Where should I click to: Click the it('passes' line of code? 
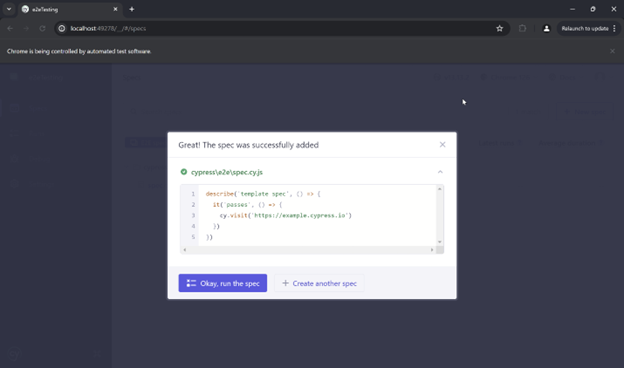(247, 205)
